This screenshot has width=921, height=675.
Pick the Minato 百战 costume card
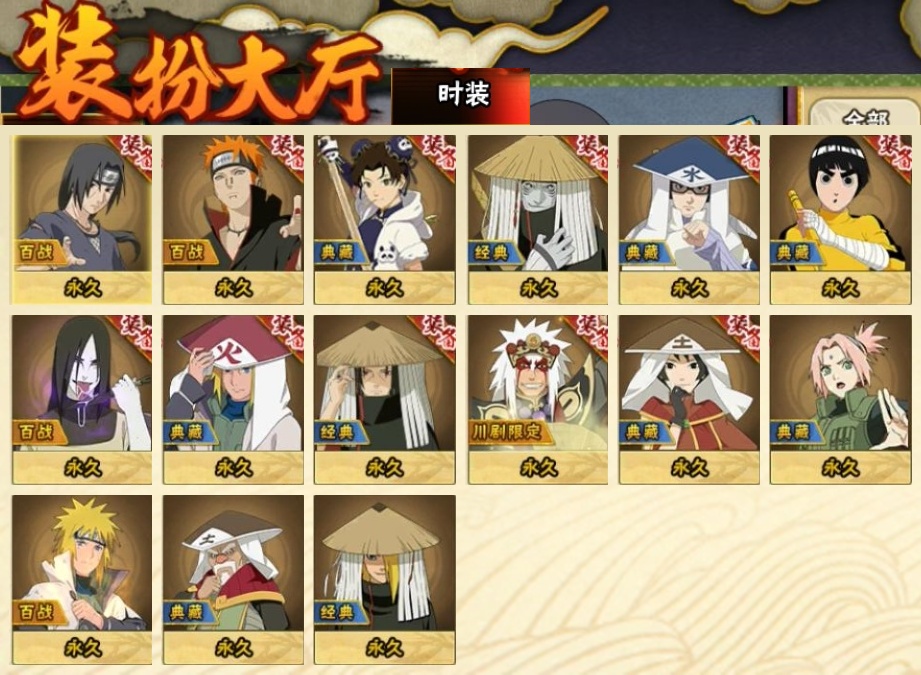(82, 580)
